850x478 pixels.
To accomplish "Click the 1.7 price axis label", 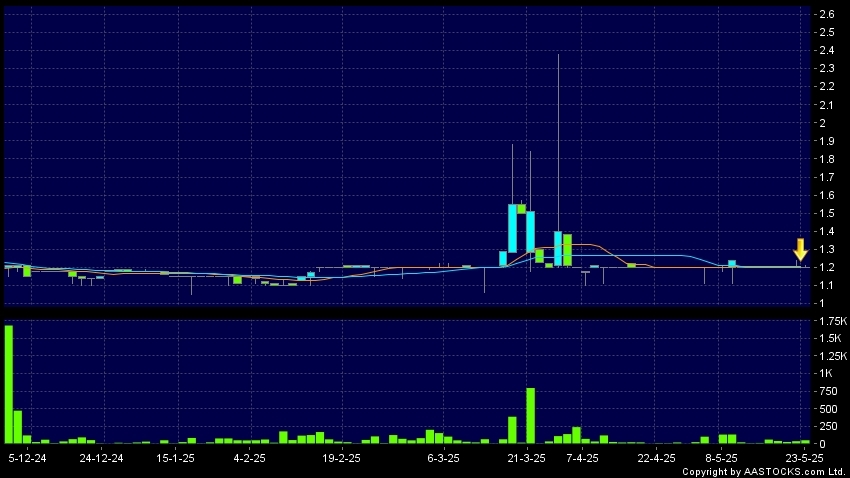I will tap(827, 177).
